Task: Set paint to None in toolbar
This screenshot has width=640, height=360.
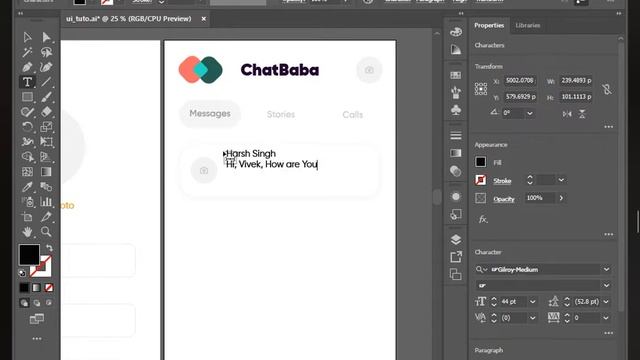Action: (x=49, y=288)
